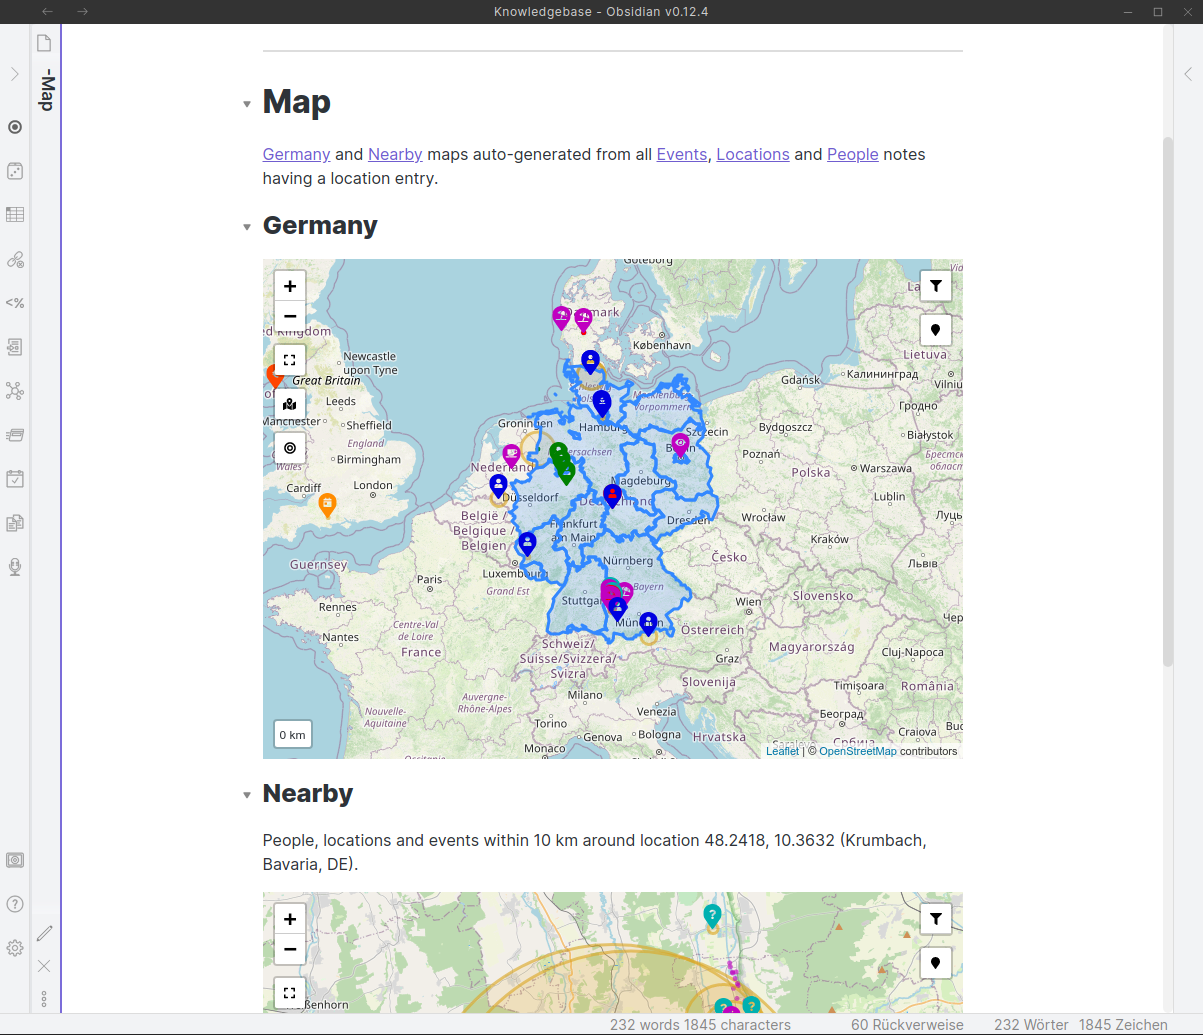1203x1035 pixels.
Task: Open the graph view icon in sidebar
Action: [x=15, y=391]
